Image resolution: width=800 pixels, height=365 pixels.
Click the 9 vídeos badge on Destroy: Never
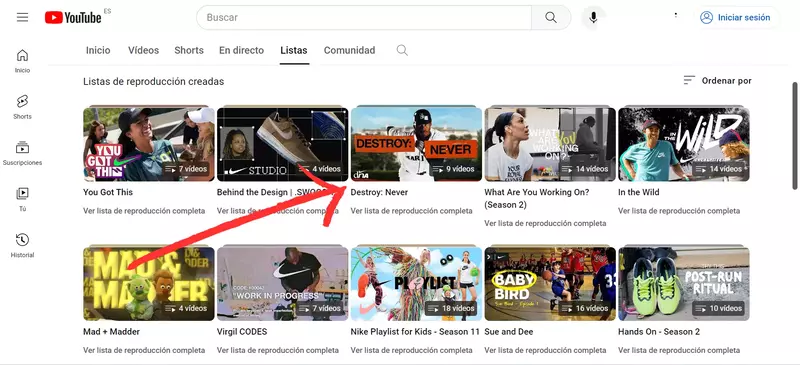tap(453, 169)
